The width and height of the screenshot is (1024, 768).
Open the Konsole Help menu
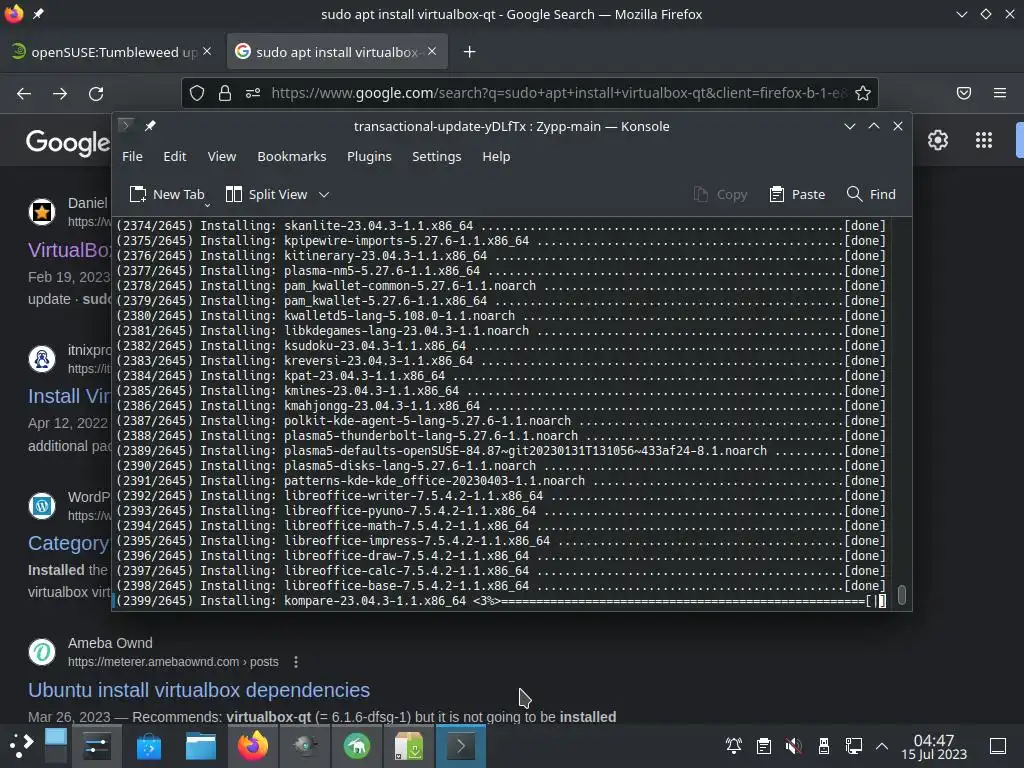pos(496,156)
